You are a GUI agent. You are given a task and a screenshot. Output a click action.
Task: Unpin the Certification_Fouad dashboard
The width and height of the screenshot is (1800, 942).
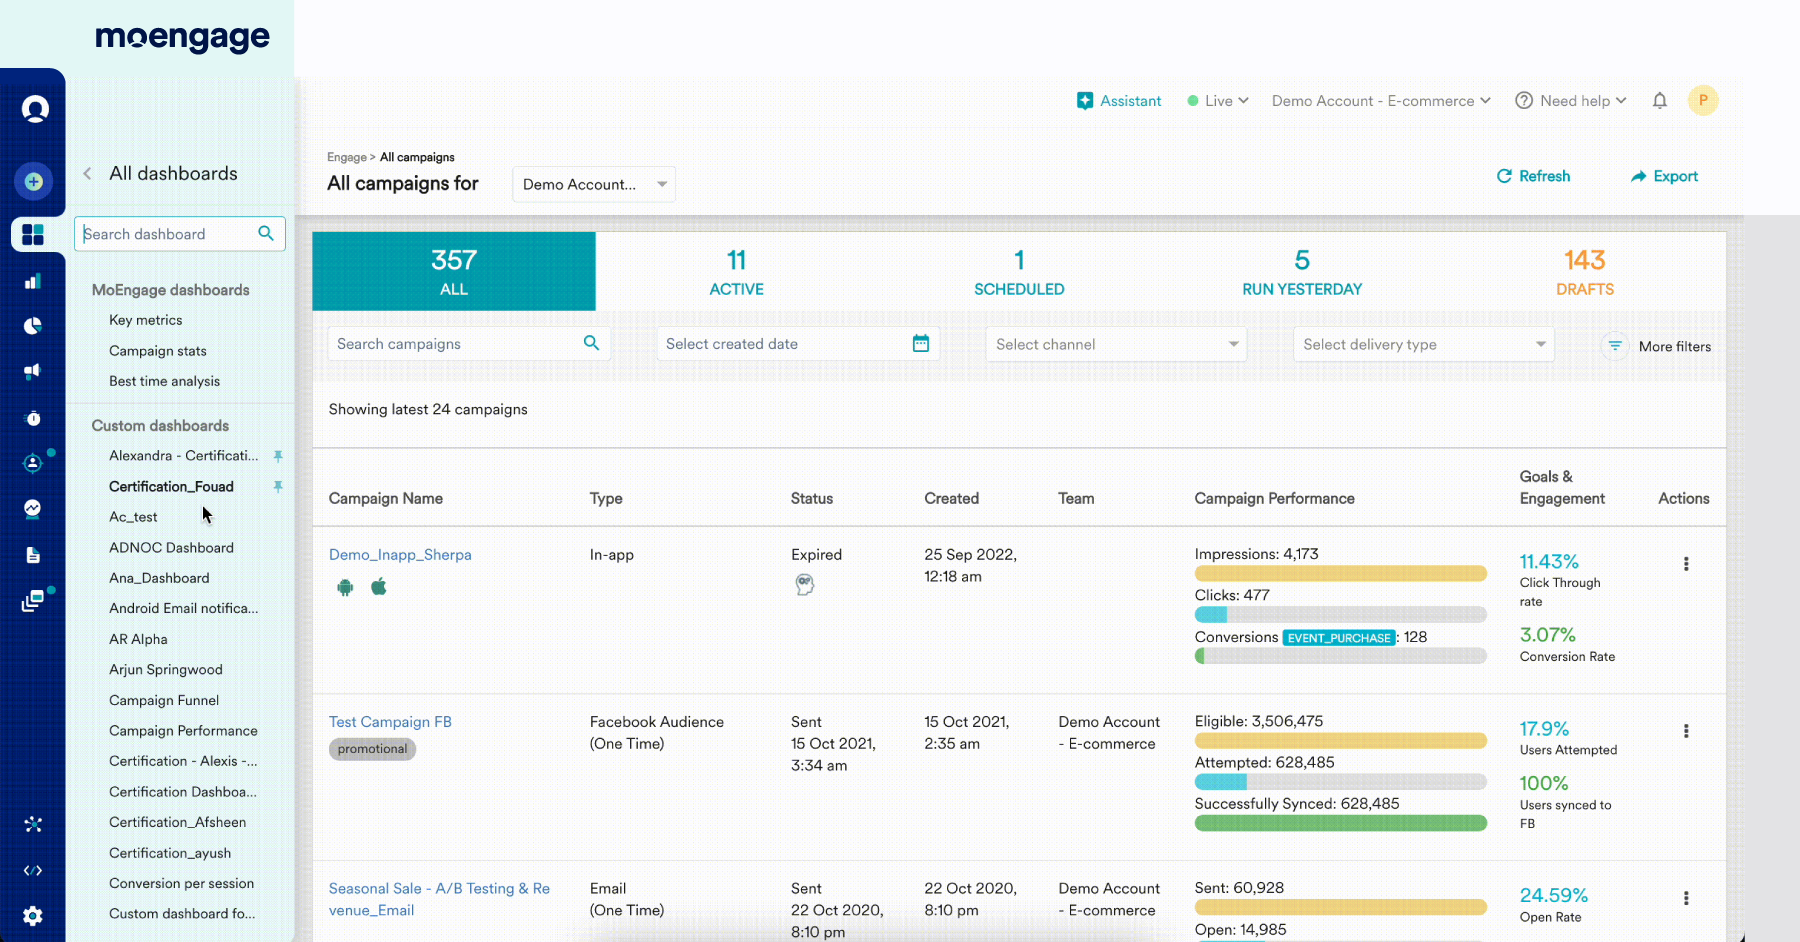coord(278,487)
